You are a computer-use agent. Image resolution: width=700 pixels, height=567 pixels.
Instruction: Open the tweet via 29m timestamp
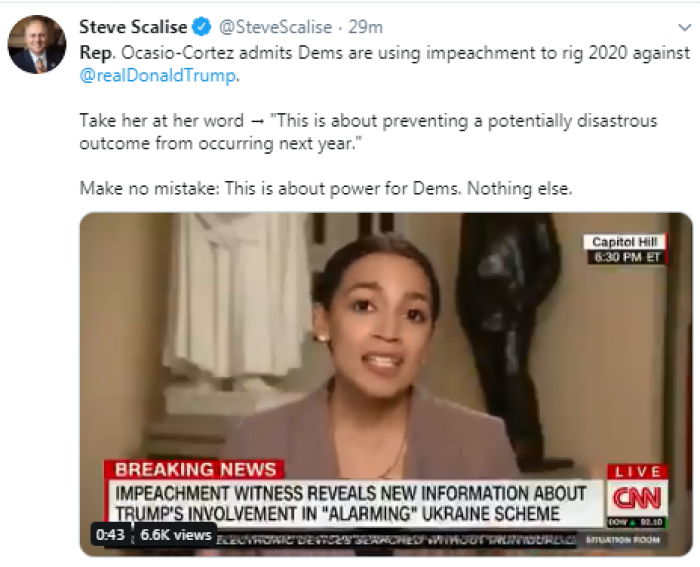[x=365, y=27]
